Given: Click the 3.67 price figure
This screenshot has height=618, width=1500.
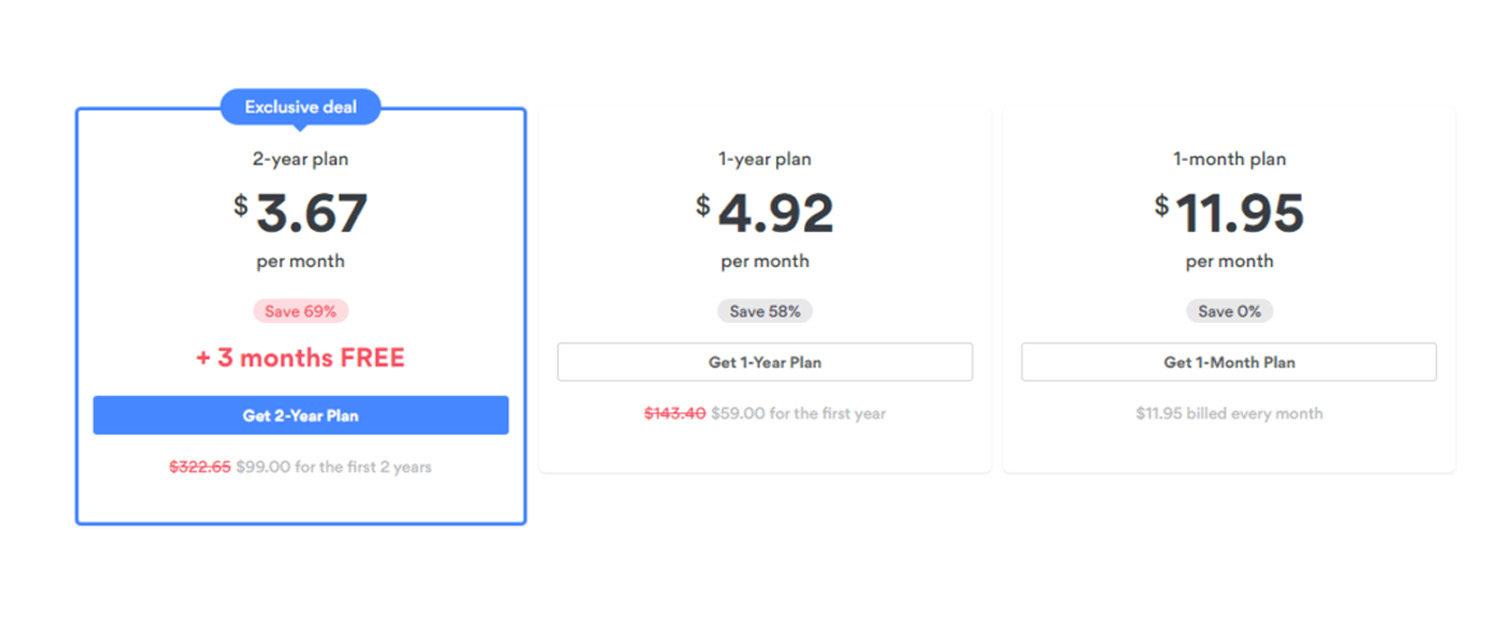Looking at the screenshot, I should pyautogui.click(x=312, y=213).
